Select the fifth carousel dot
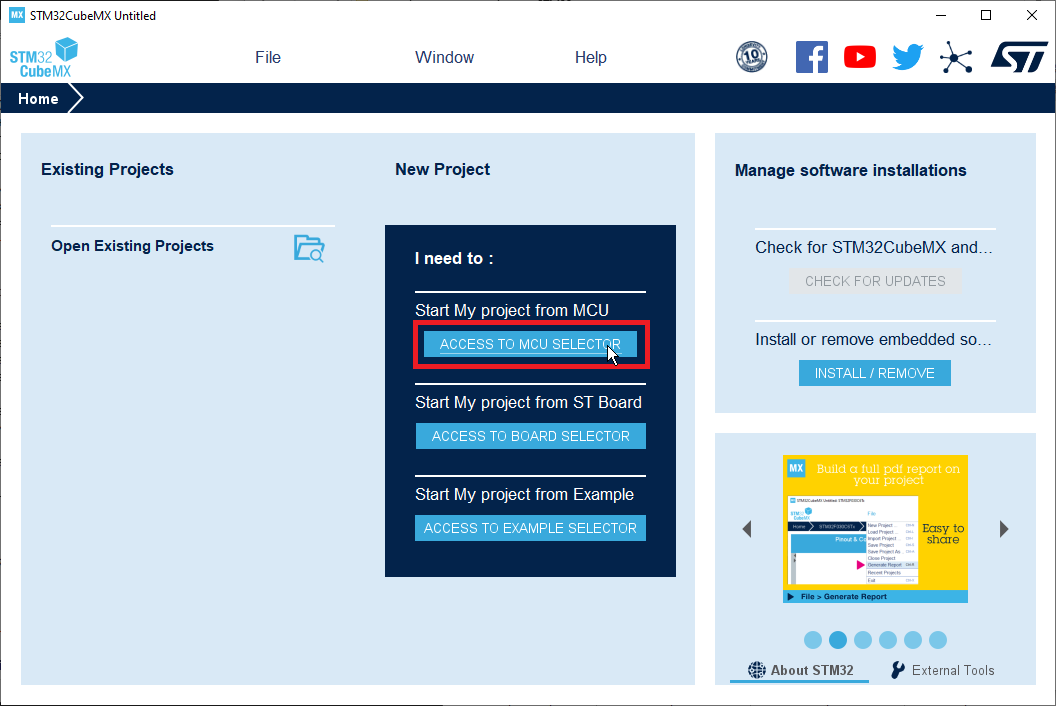The width and height of the screenshot is (1056, 706). tap(913, 639)
